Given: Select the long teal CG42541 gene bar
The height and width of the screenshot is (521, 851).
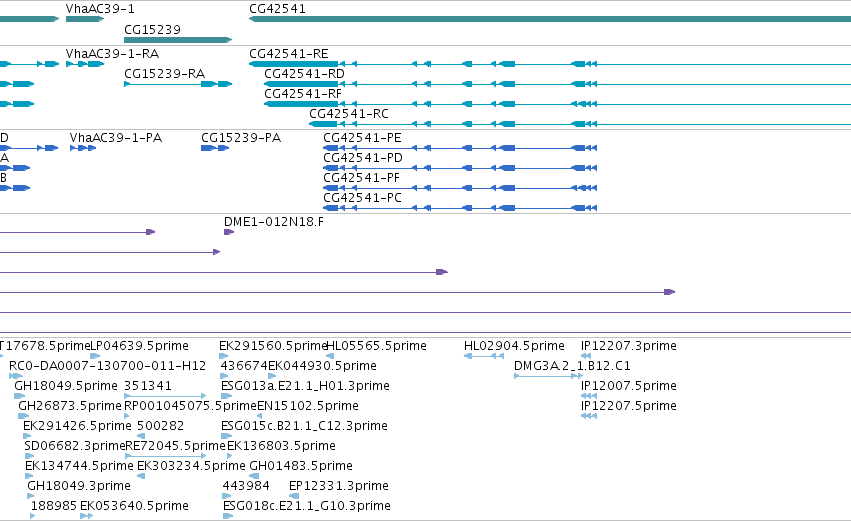Looking at the screenshot, I should click(x=550, y=19).
